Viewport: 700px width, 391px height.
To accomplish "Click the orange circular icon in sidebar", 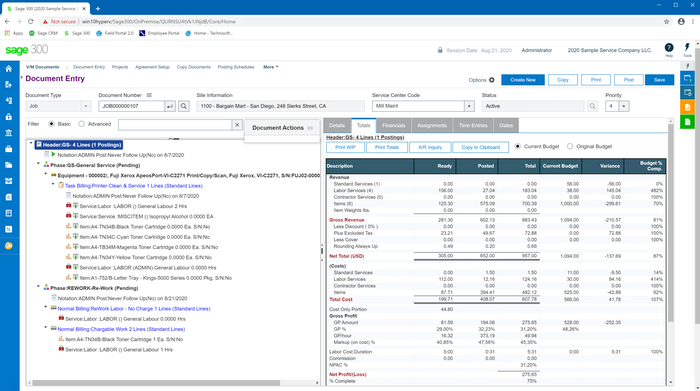I will (8, 245).
